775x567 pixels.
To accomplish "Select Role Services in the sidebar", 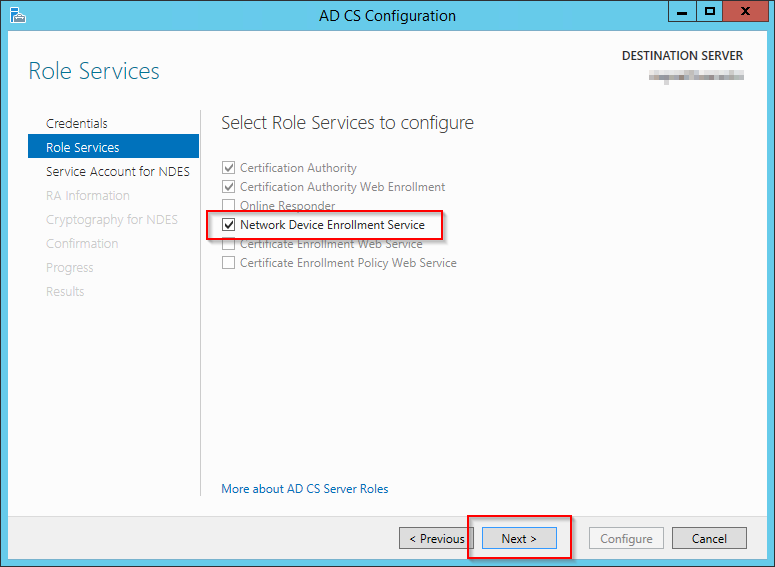I will (83, 147).
